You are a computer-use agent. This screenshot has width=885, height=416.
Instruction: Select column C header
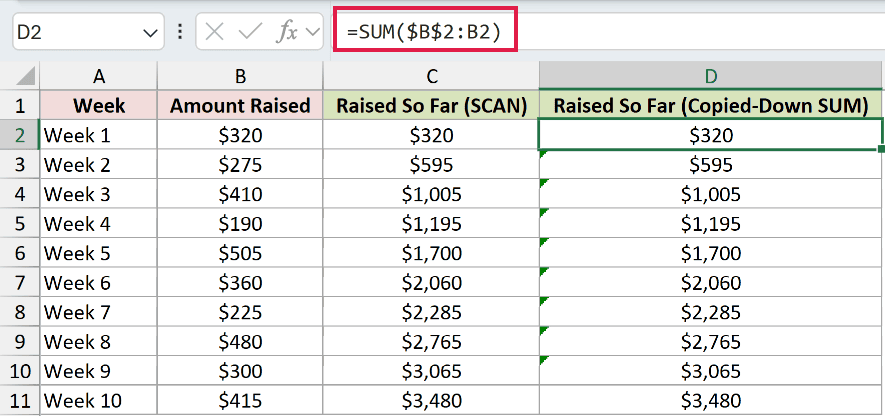431,76
